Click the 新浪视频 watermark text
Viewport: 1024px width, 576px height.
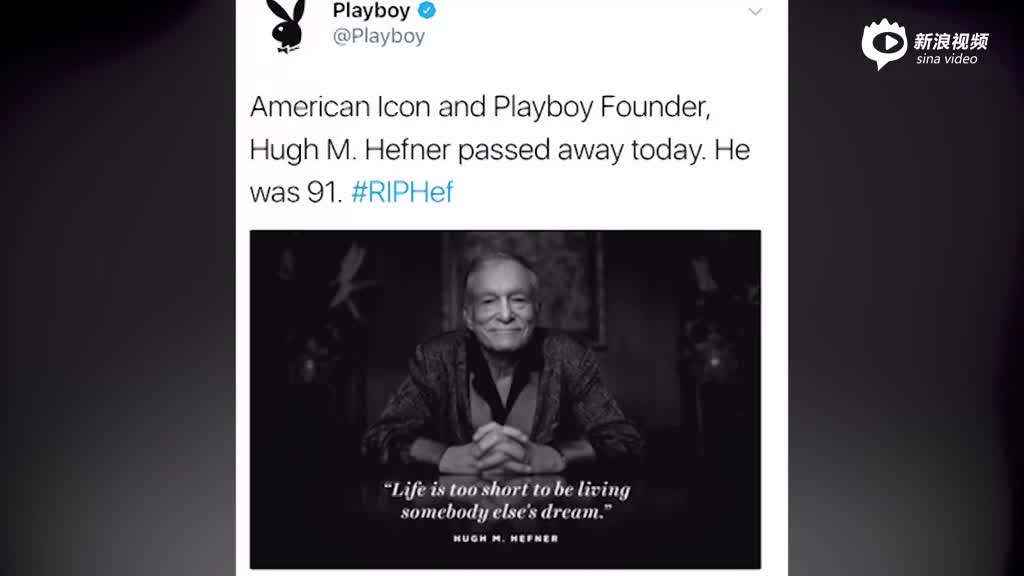[951, 41]
